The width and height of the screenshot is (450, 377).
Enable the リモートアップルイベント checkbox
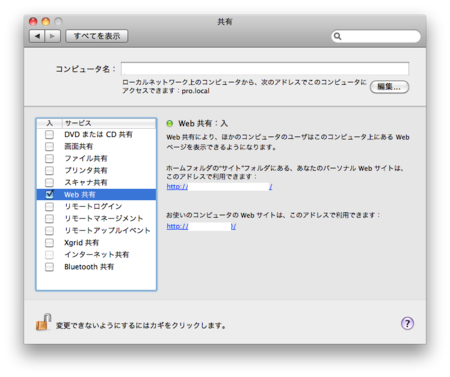pyautogui.click(x=49, y=230)
